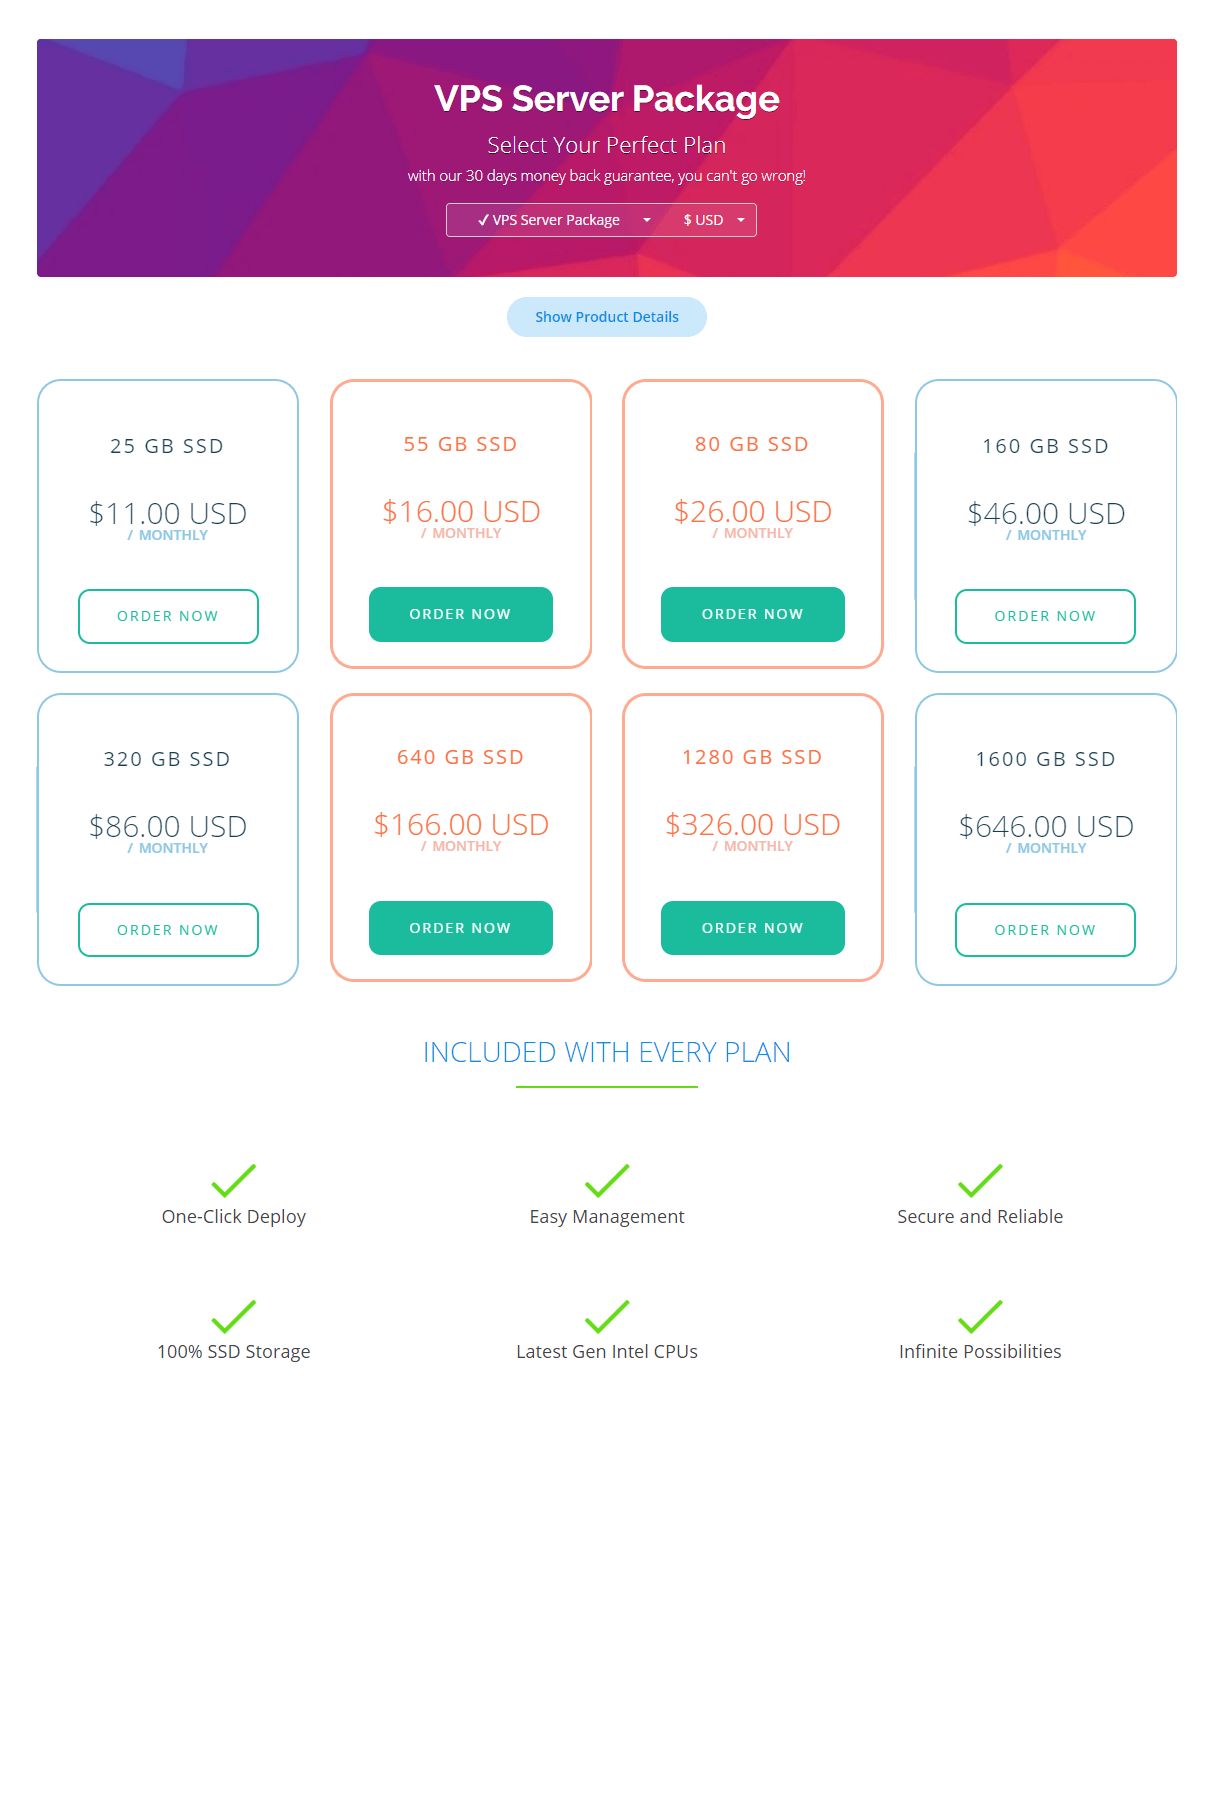This screenshot has height=1800, width=1220.
Task: Select the $16.00 USD monthly price text
Action: pos(461,512)
